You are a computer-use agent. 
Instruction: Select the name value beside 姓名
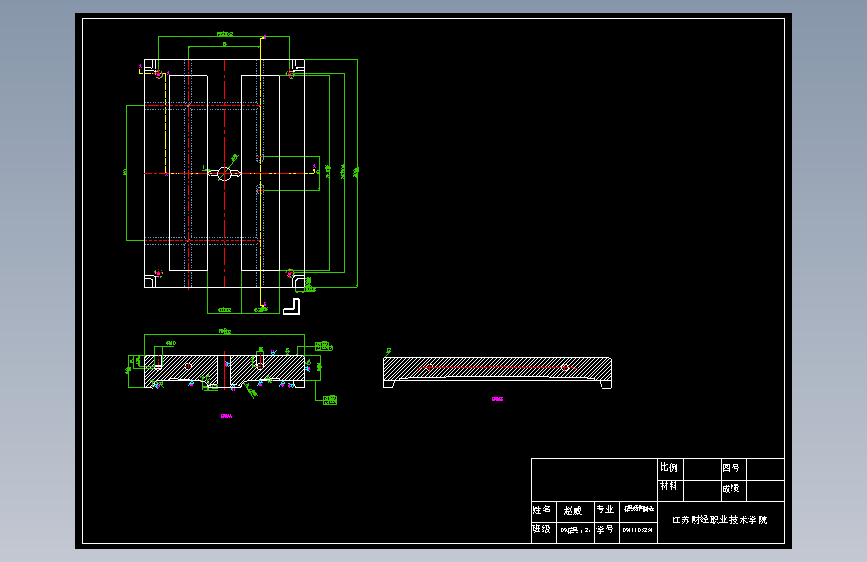tap(573, 511)
